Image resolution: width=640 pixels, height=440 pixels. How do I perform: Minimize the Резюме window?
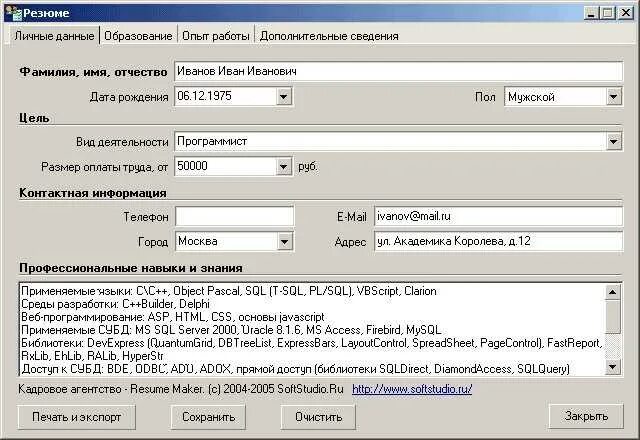pos(590,13)
